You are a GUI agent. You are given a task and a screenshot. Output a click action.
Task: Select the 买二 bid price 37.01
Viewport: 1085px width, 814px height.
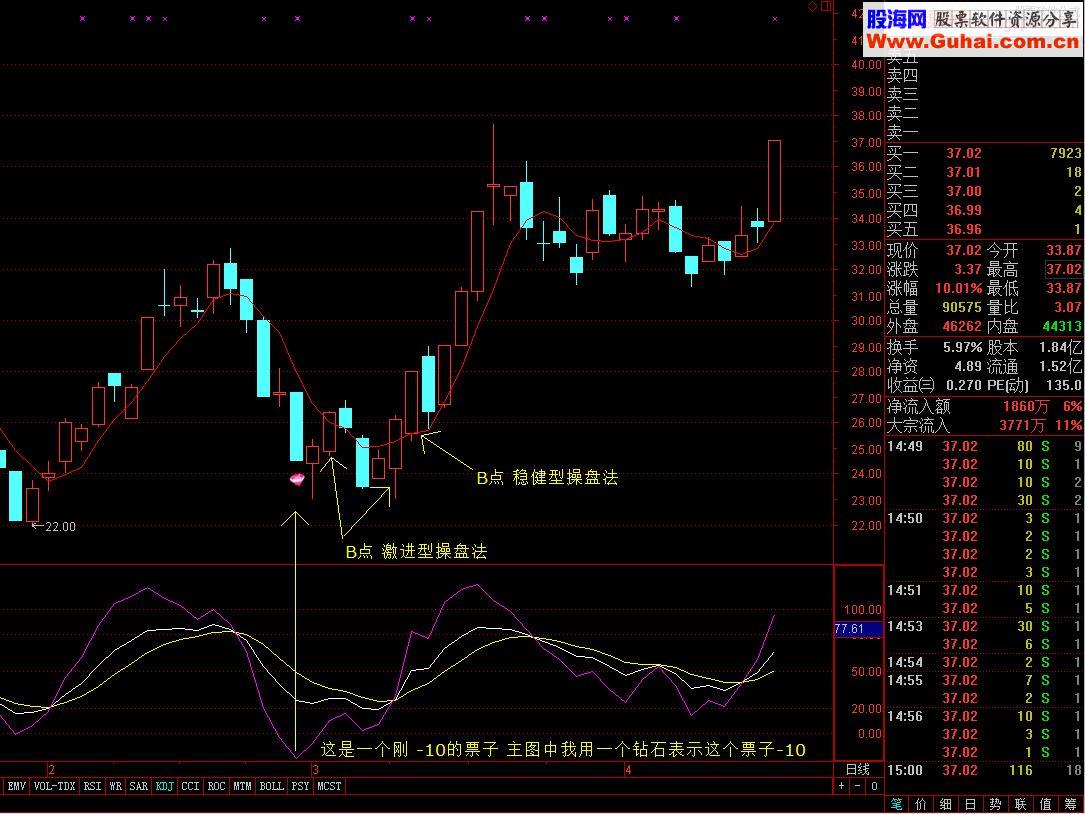pyautogui.click(x=963, y=172)
